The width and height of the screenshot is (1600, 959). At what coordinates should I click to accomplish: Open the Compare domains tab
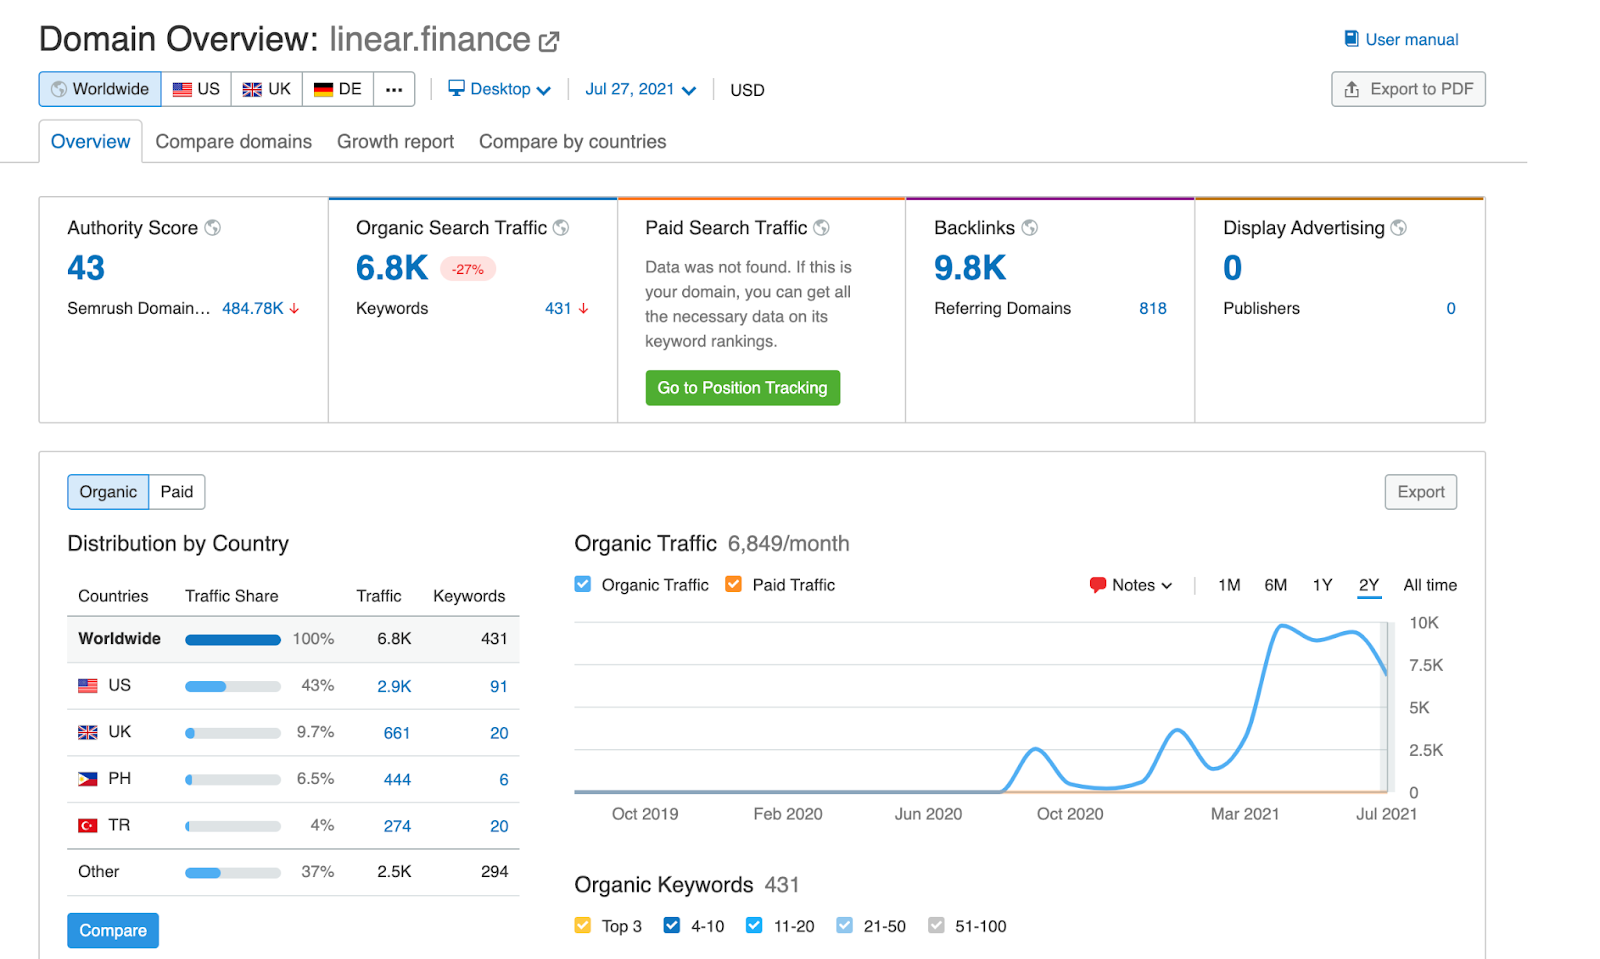pos(234,142)
